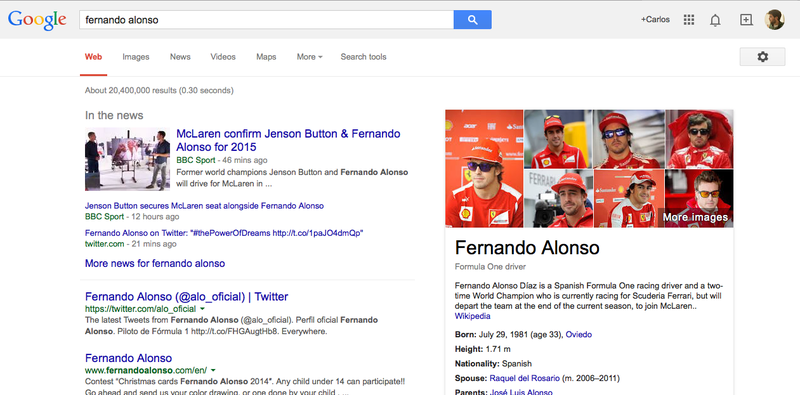Image resolution: width=800 pixels, height=395 pixels.
Task: Focus the search box containing fernando alonso
Action: click(x=266, y=20)
